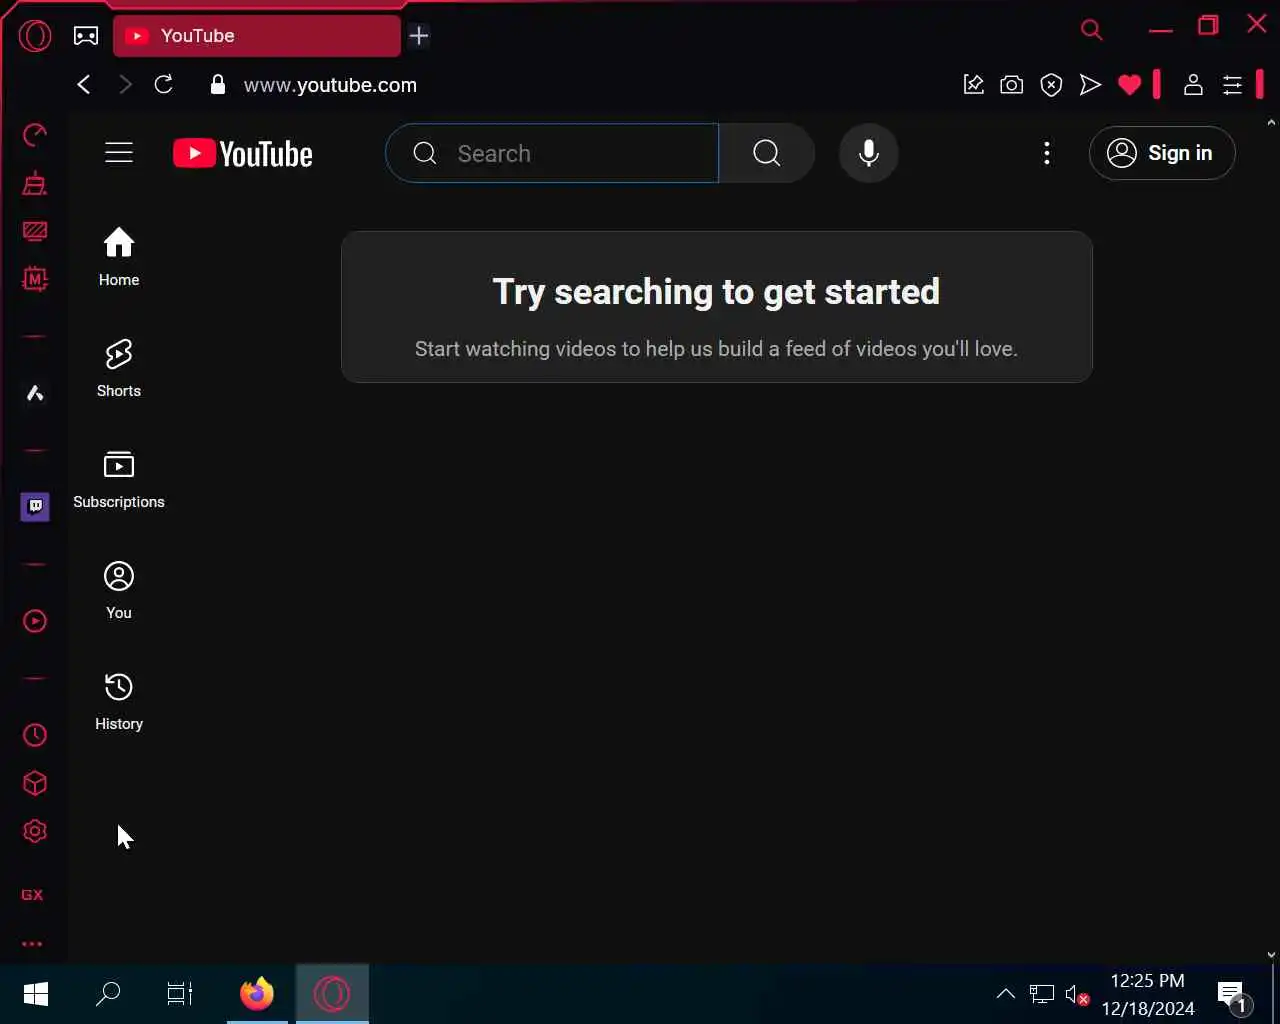The image size is (1280, 1024).
Task: Focus the YouTube Search field
Action: coord(552,153)
